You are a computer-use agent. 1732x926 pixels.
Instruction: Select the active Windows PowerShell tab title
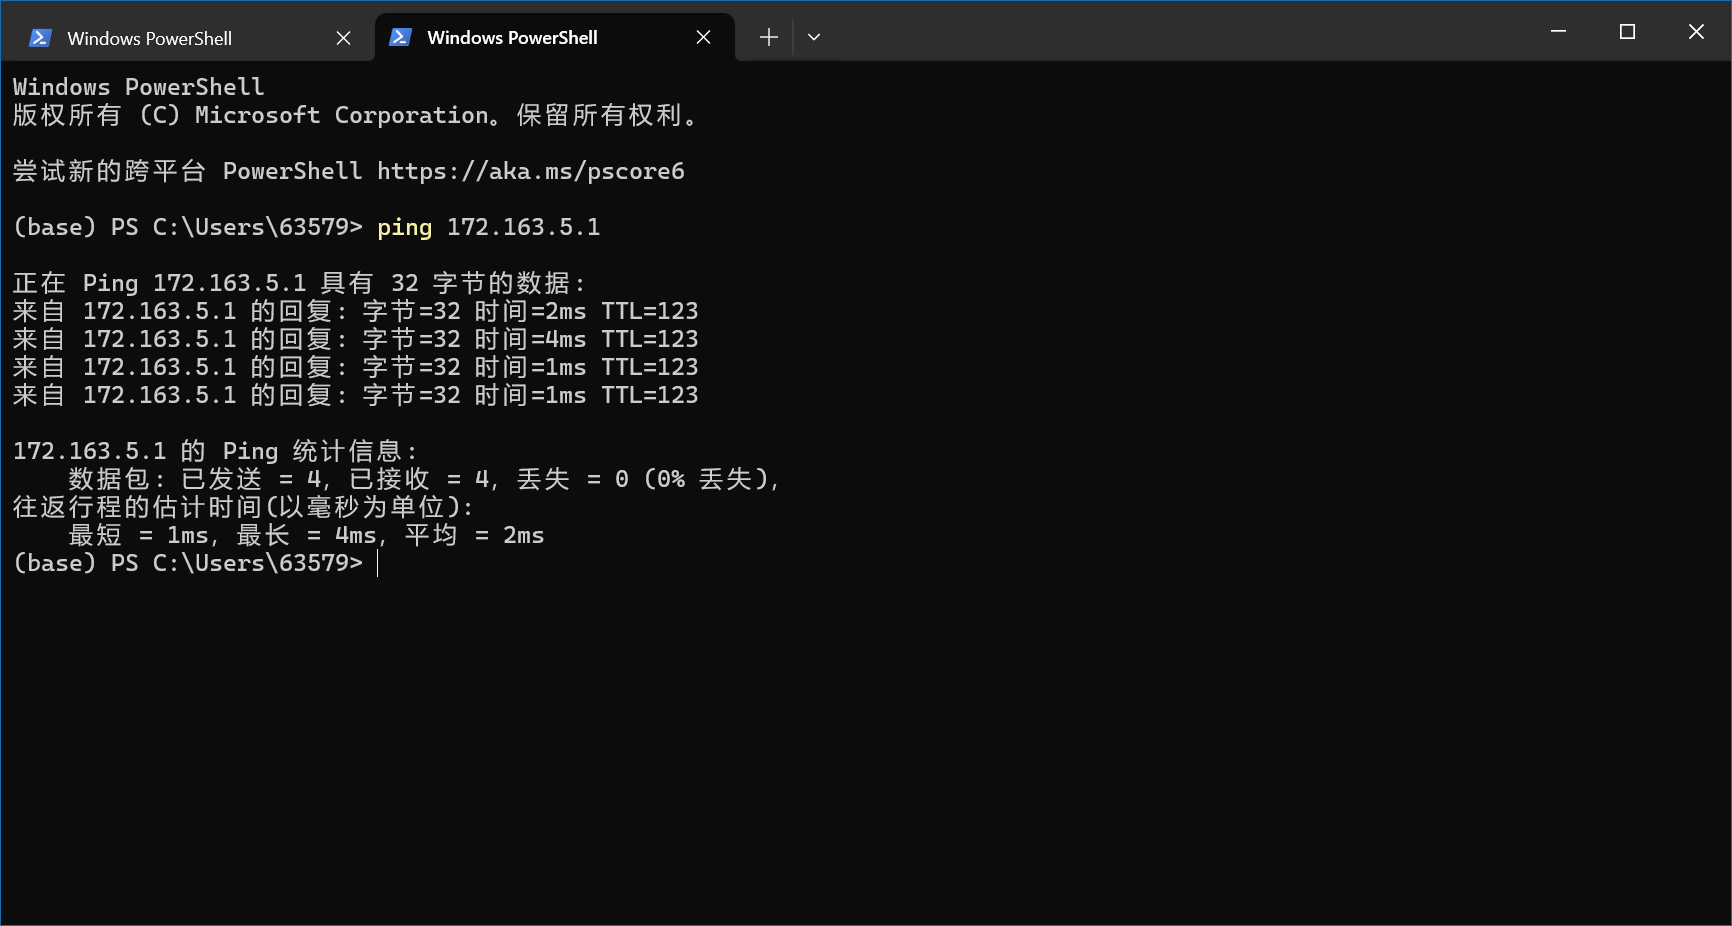(512, 37)
